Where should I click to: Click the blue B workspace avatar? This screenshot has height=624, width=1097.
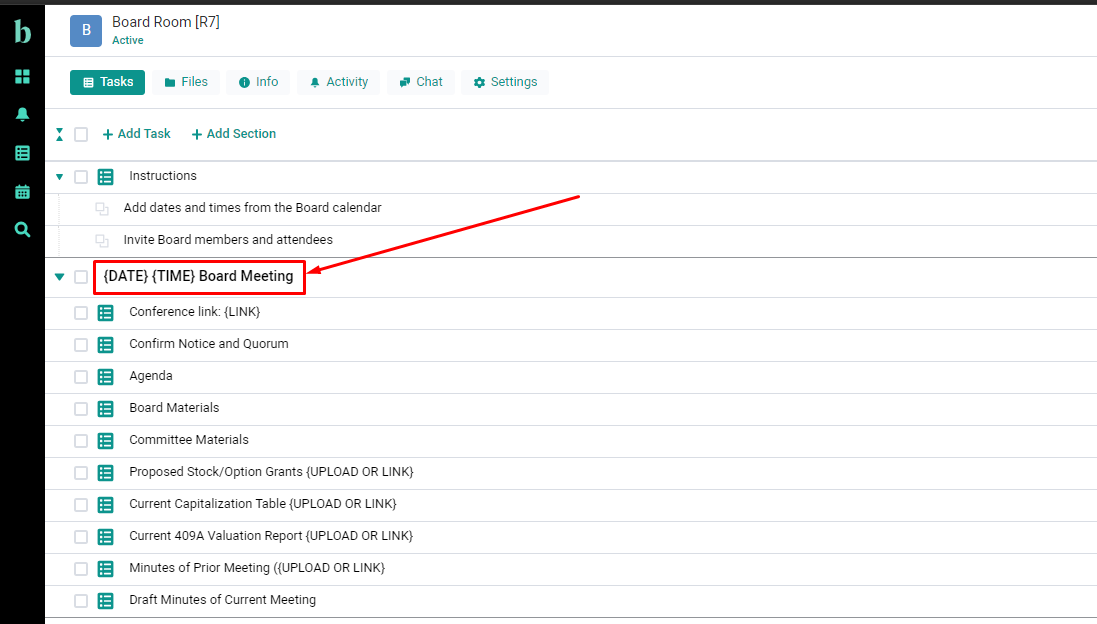pos(86,30)
